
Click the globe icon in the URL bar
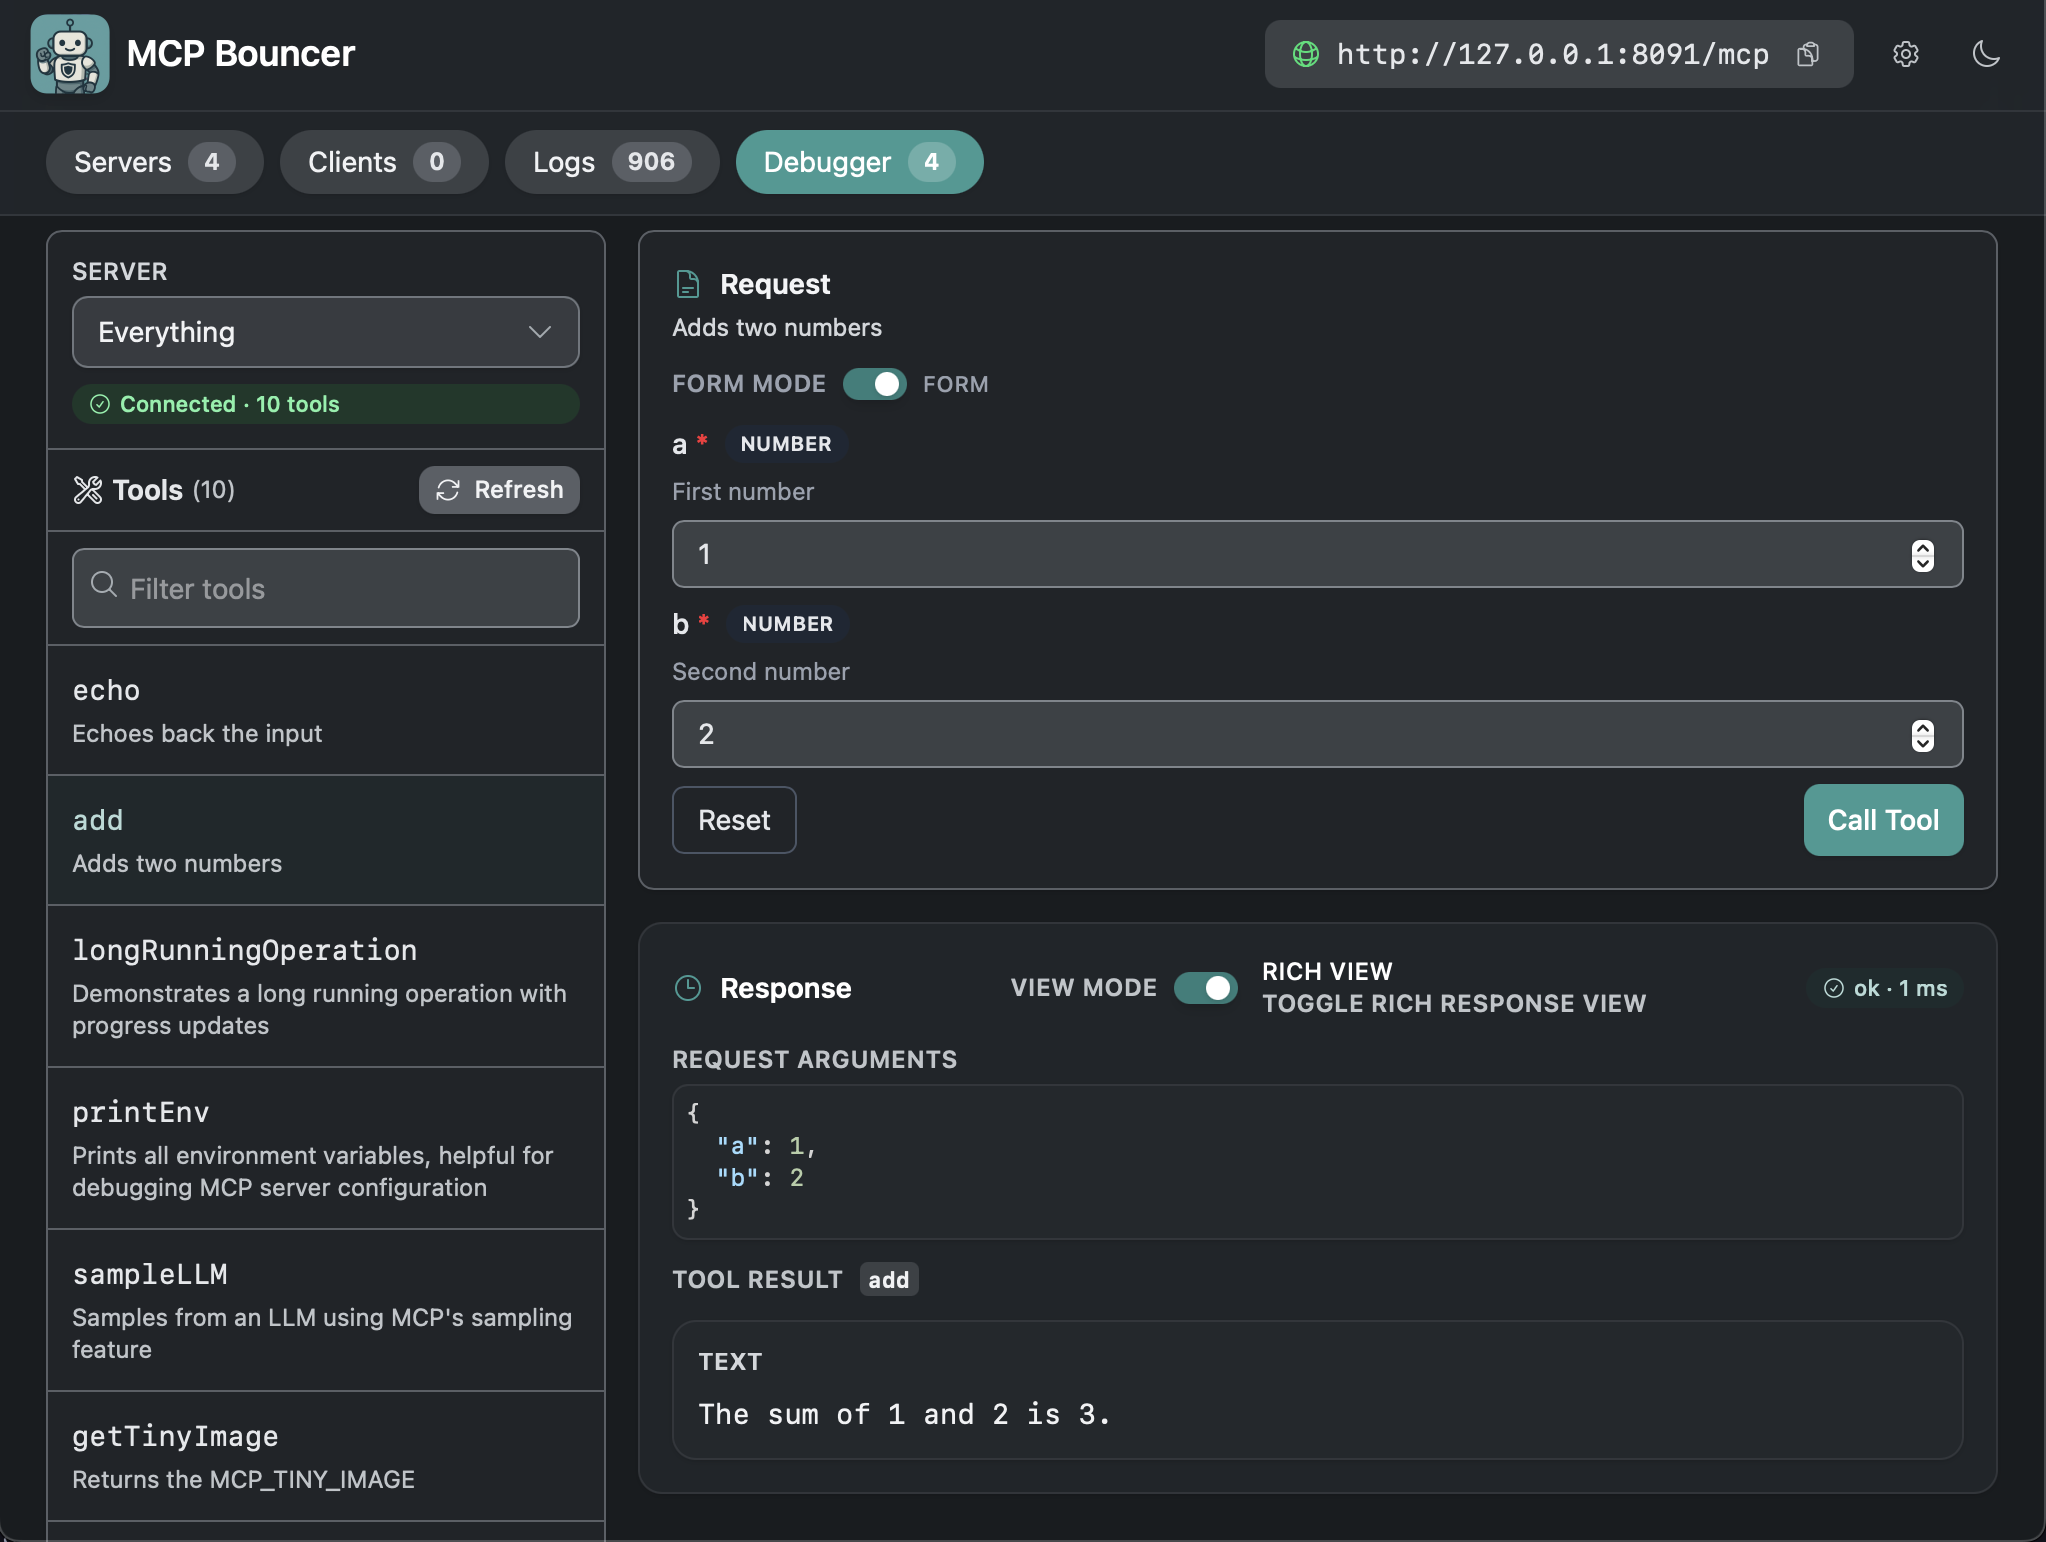[1308, 54]
